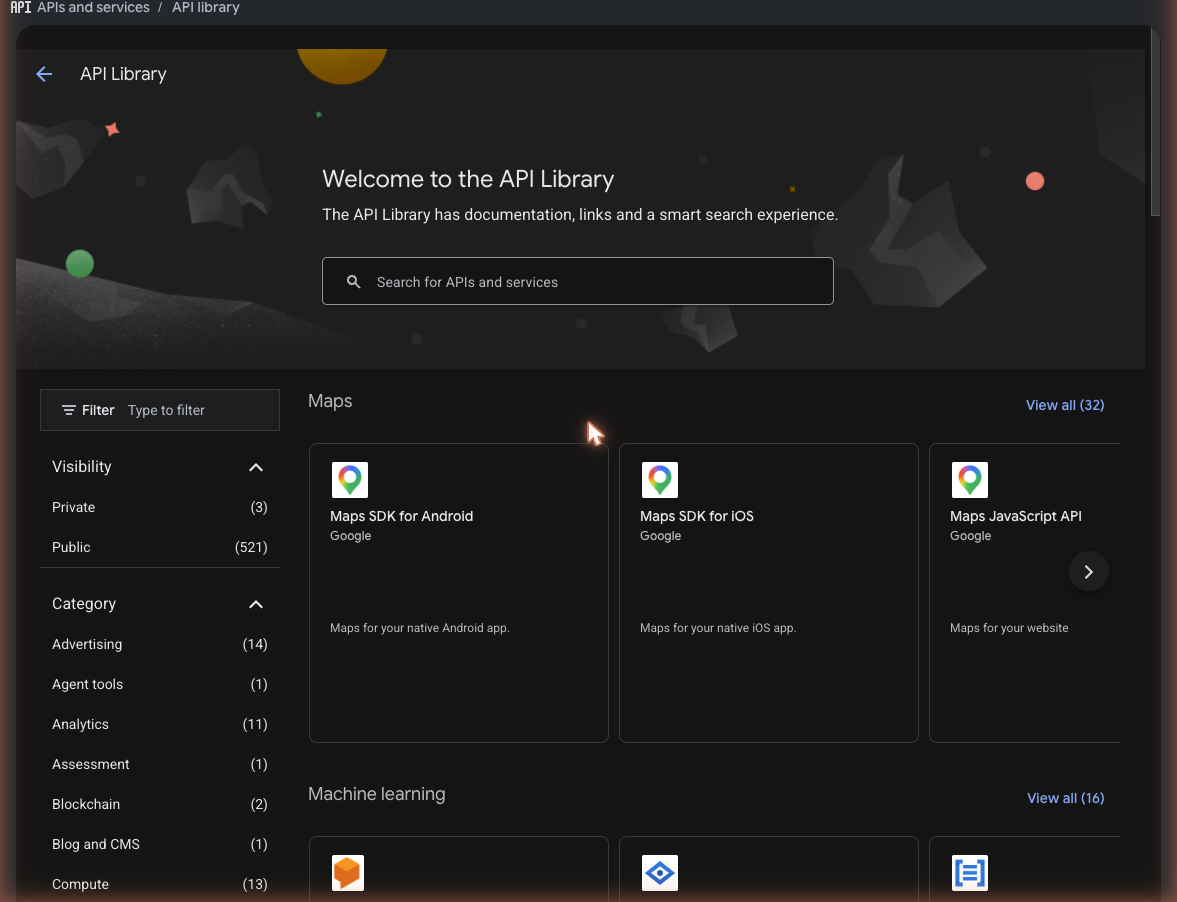Open the Maps JavaScript API title
Screen dimensions: 1177x902
coord(1016,516)
